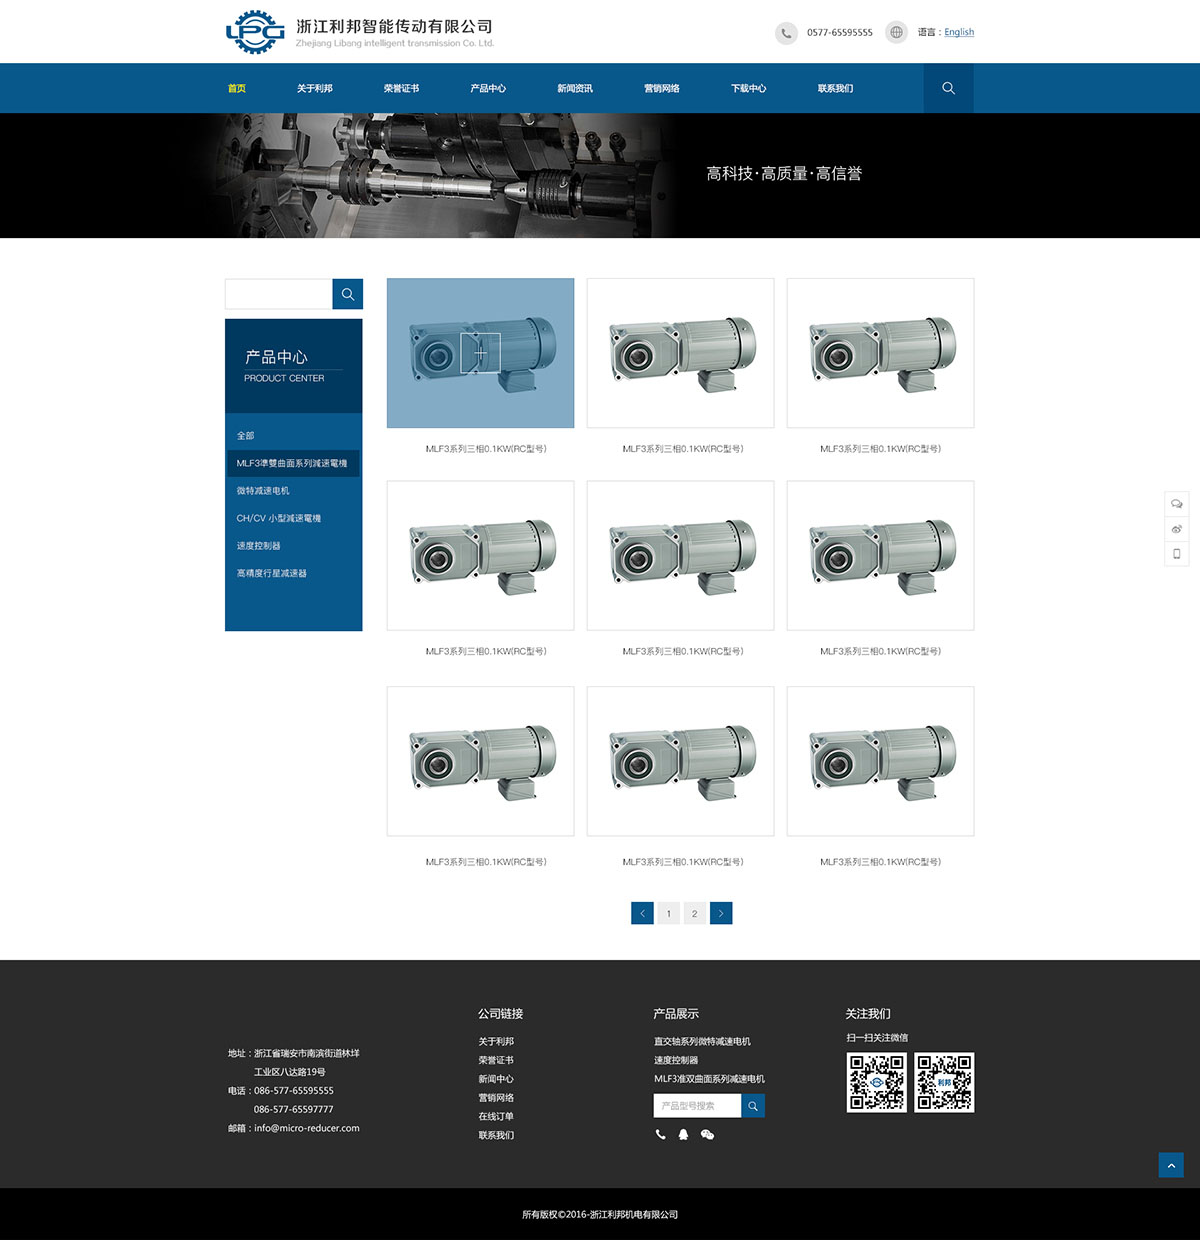Image resolution: width=1200 pixels, height=1240 pixels.
Task: Click the back-to-top arrow button
Action: click(1170, 1165)
